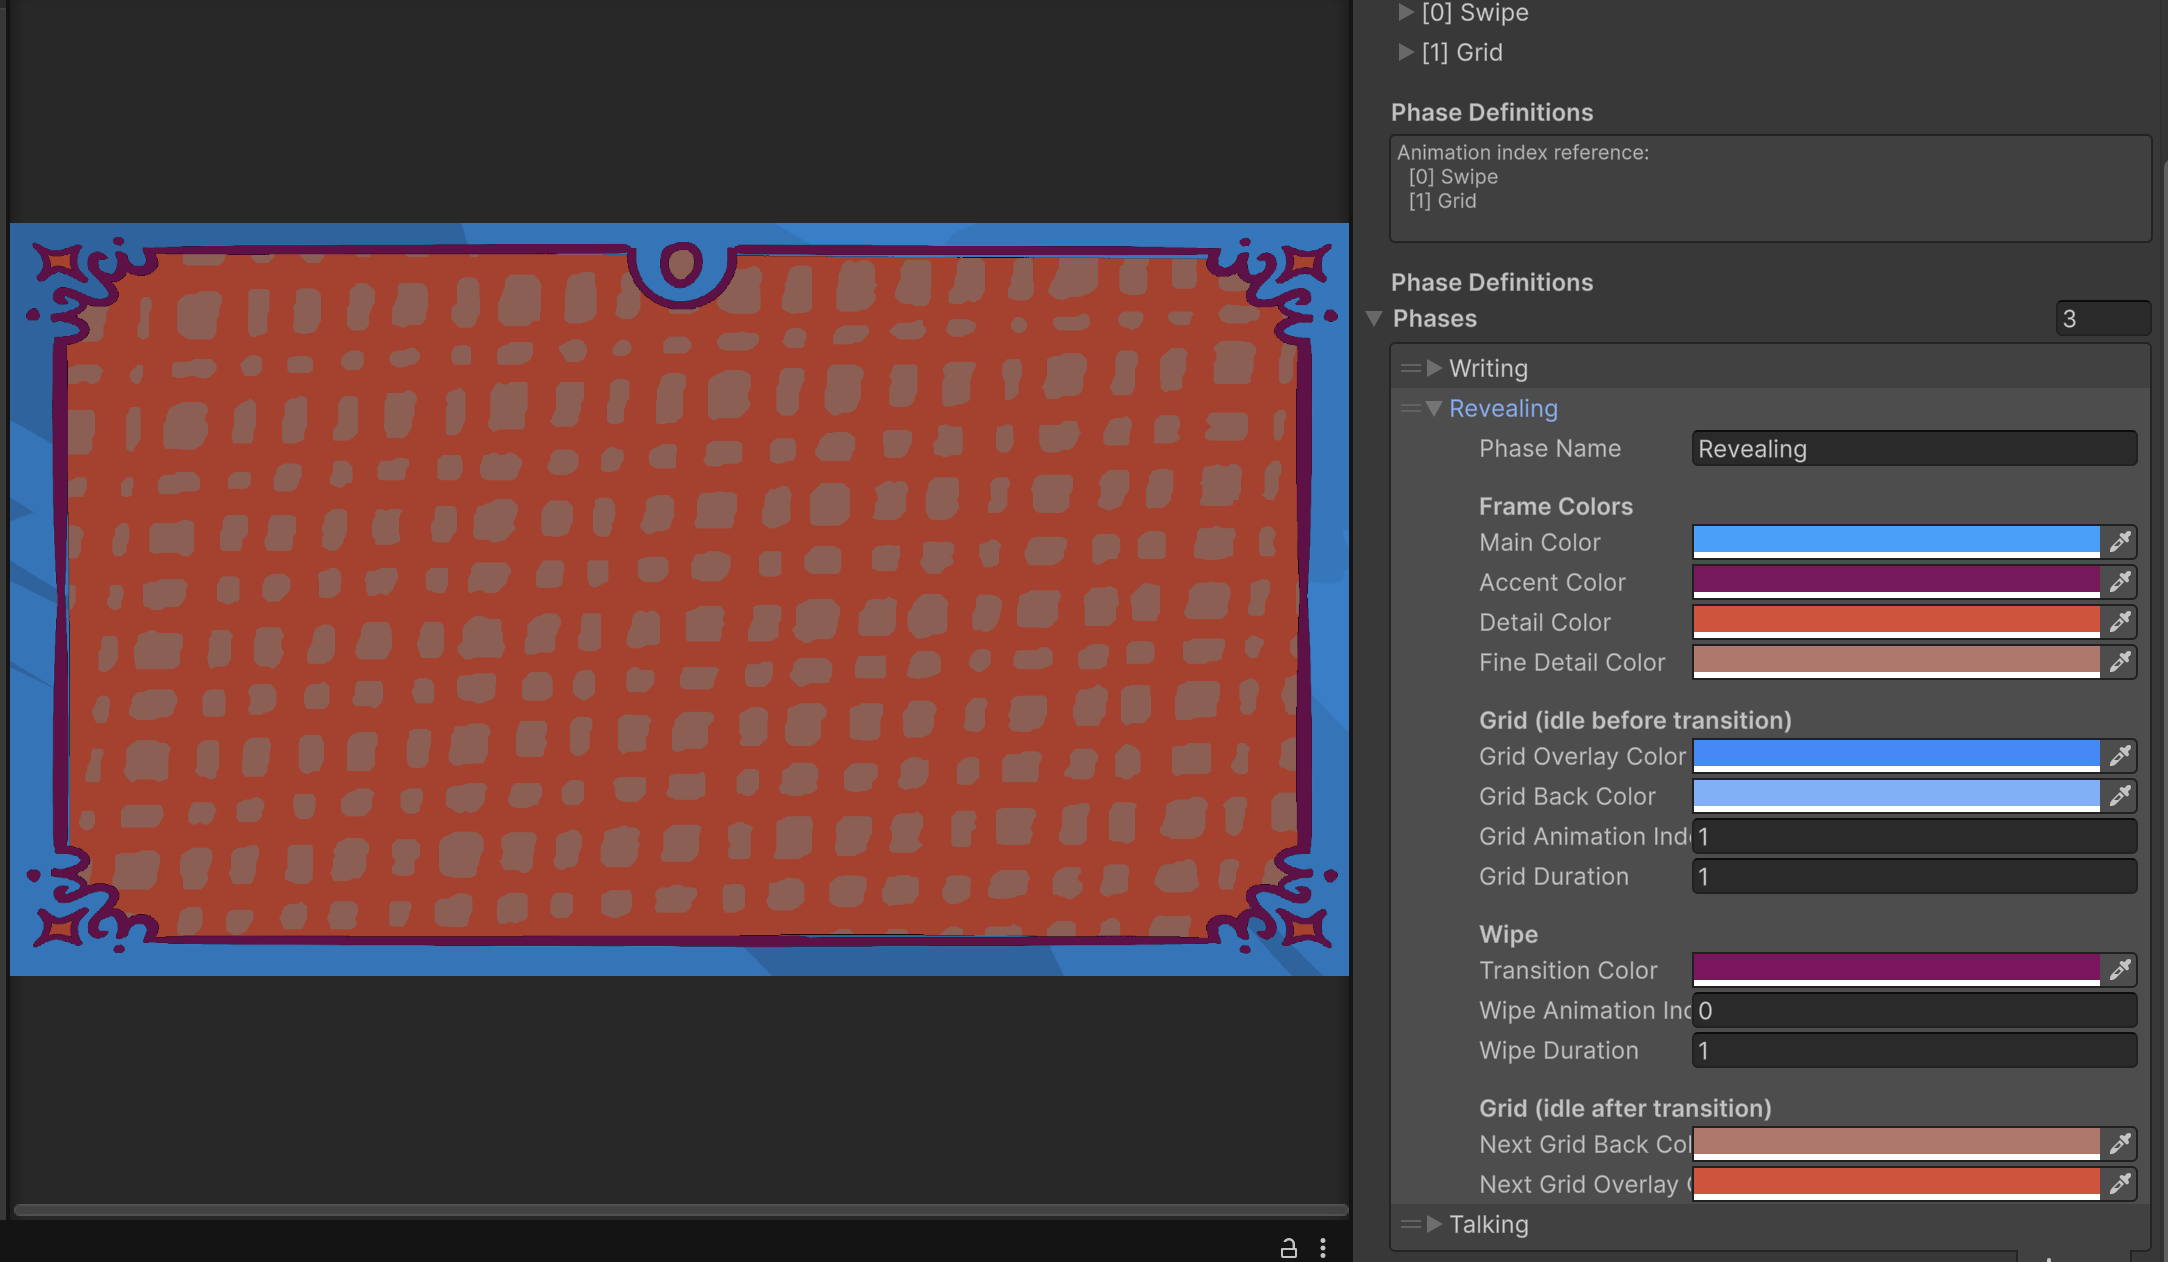
Task: Open the Detail Color swatch
Action: click(1896, 622)
